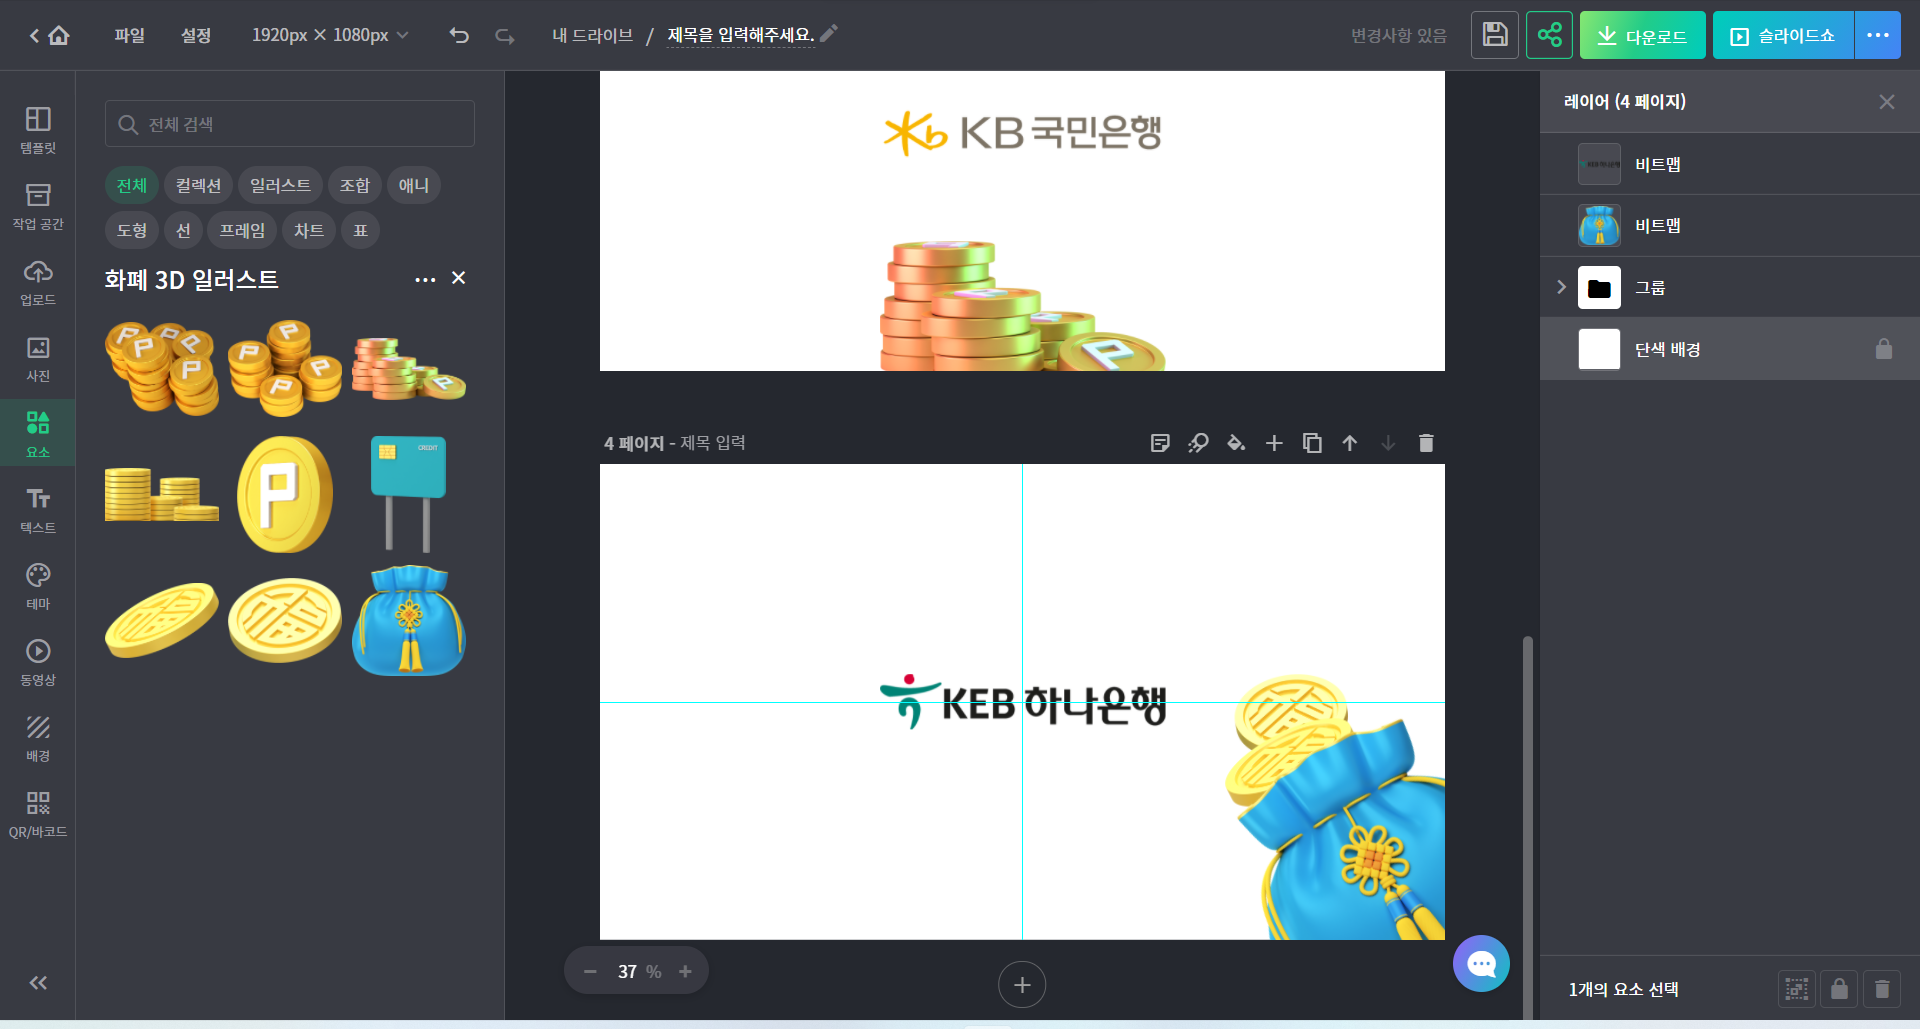Open page 4 animation effect icon
The image size is (1920, 1029).
[1198, 443]
